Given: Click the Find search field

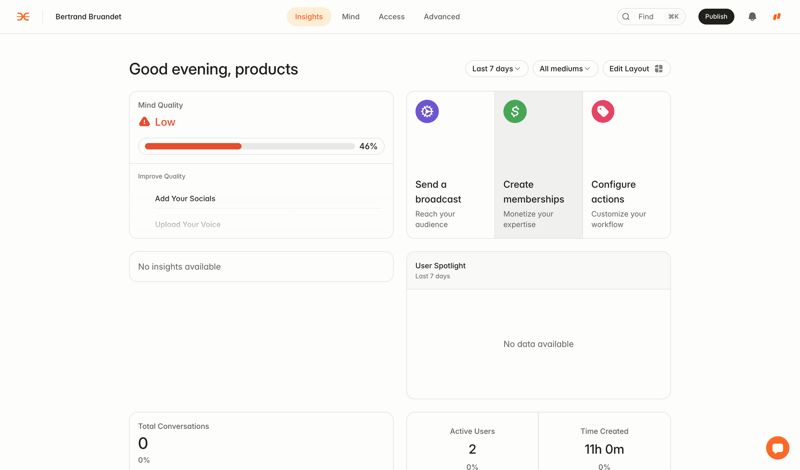Looking at the screenshot, I should tap(652, 17).
